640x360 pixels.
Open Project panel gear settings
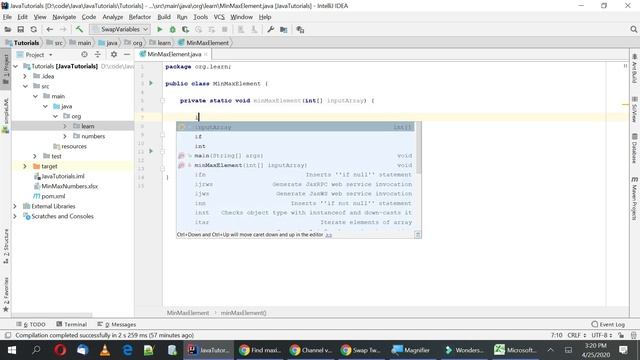[113, 54]
